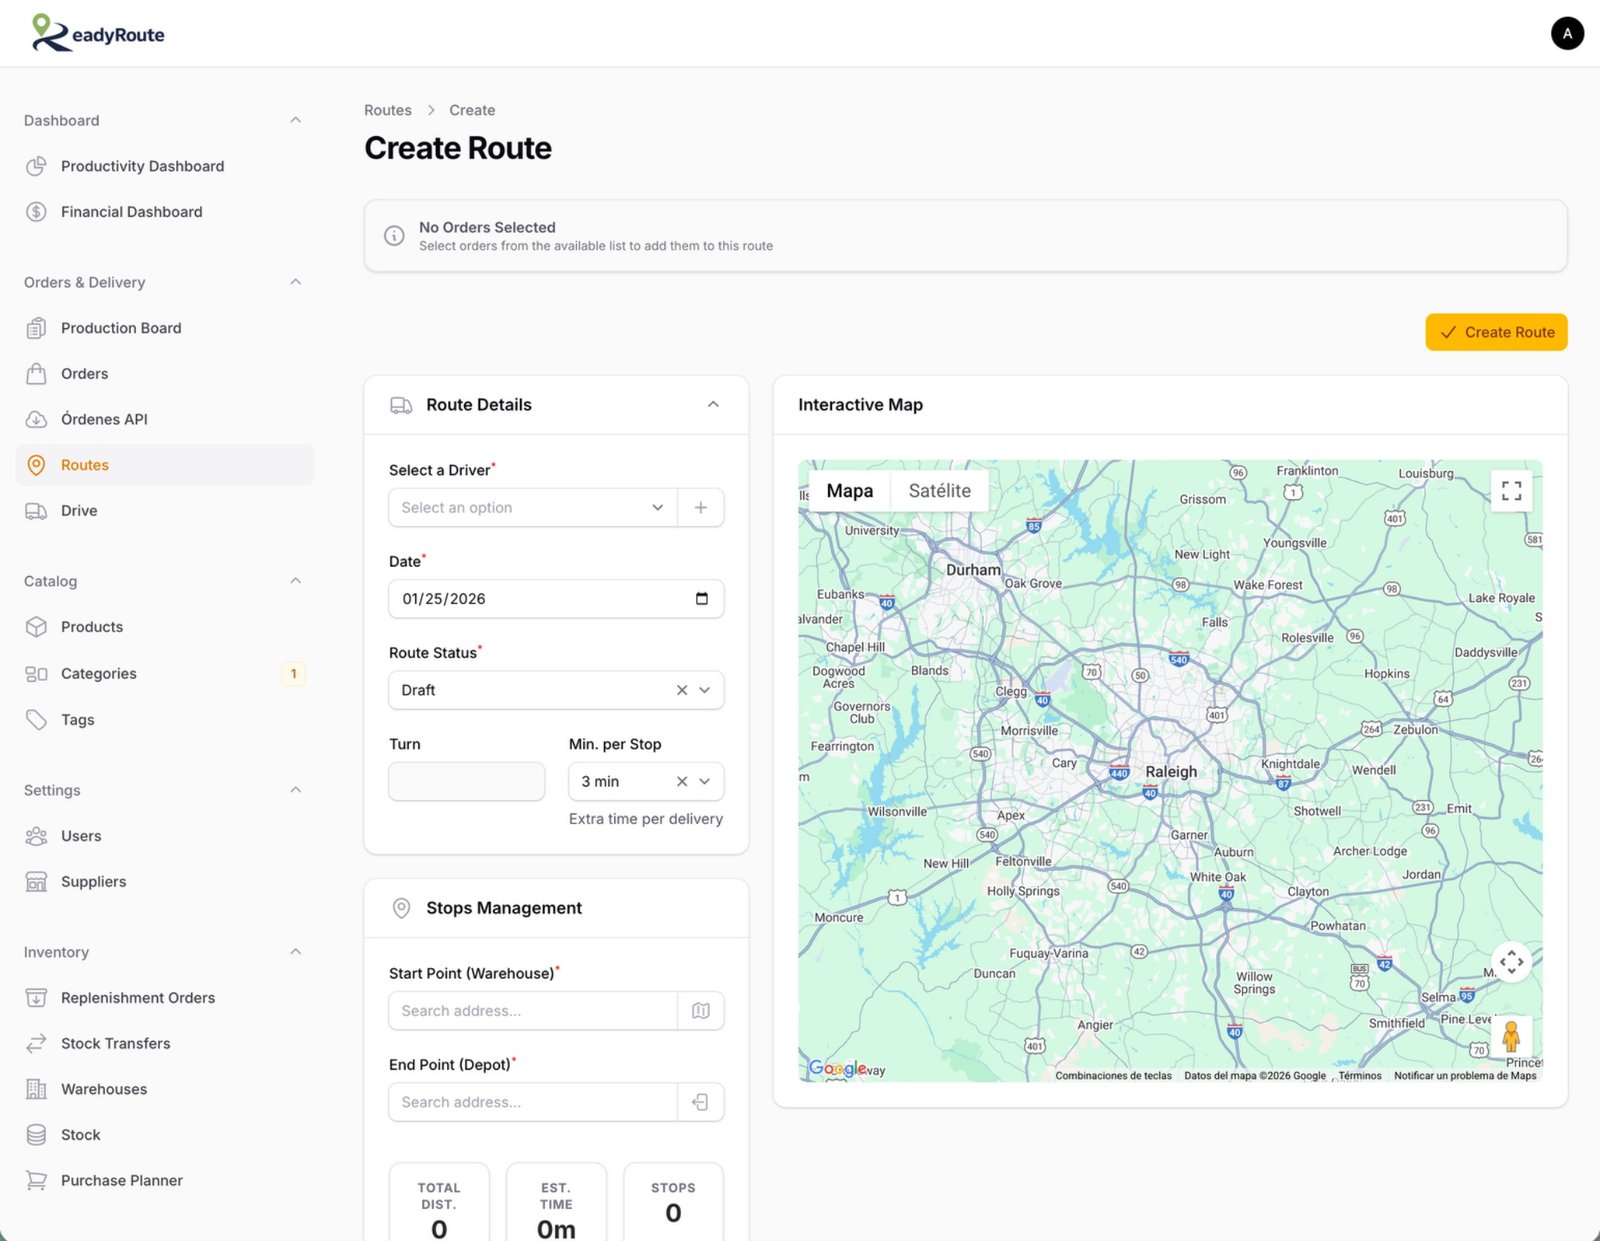Click the Routes location pin icon in sidebar
Screen dimensions: 1600x1241
[36, 464]
